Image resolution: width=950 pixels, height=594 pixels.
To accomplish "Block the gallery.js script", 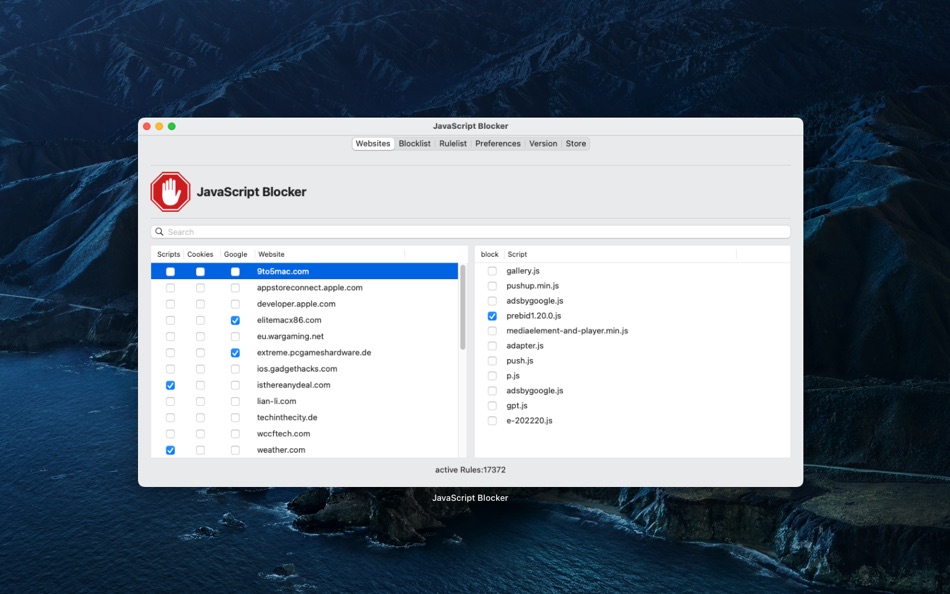I will [492, 271].
